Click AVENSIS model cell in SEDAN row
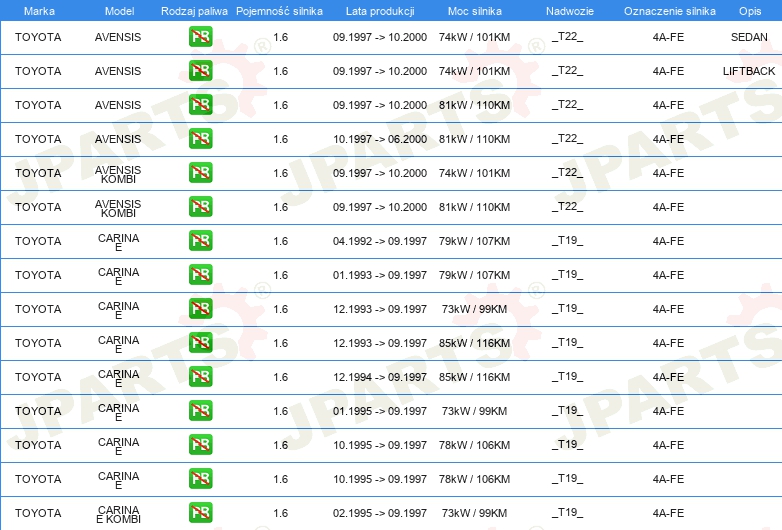 [118, 37]
